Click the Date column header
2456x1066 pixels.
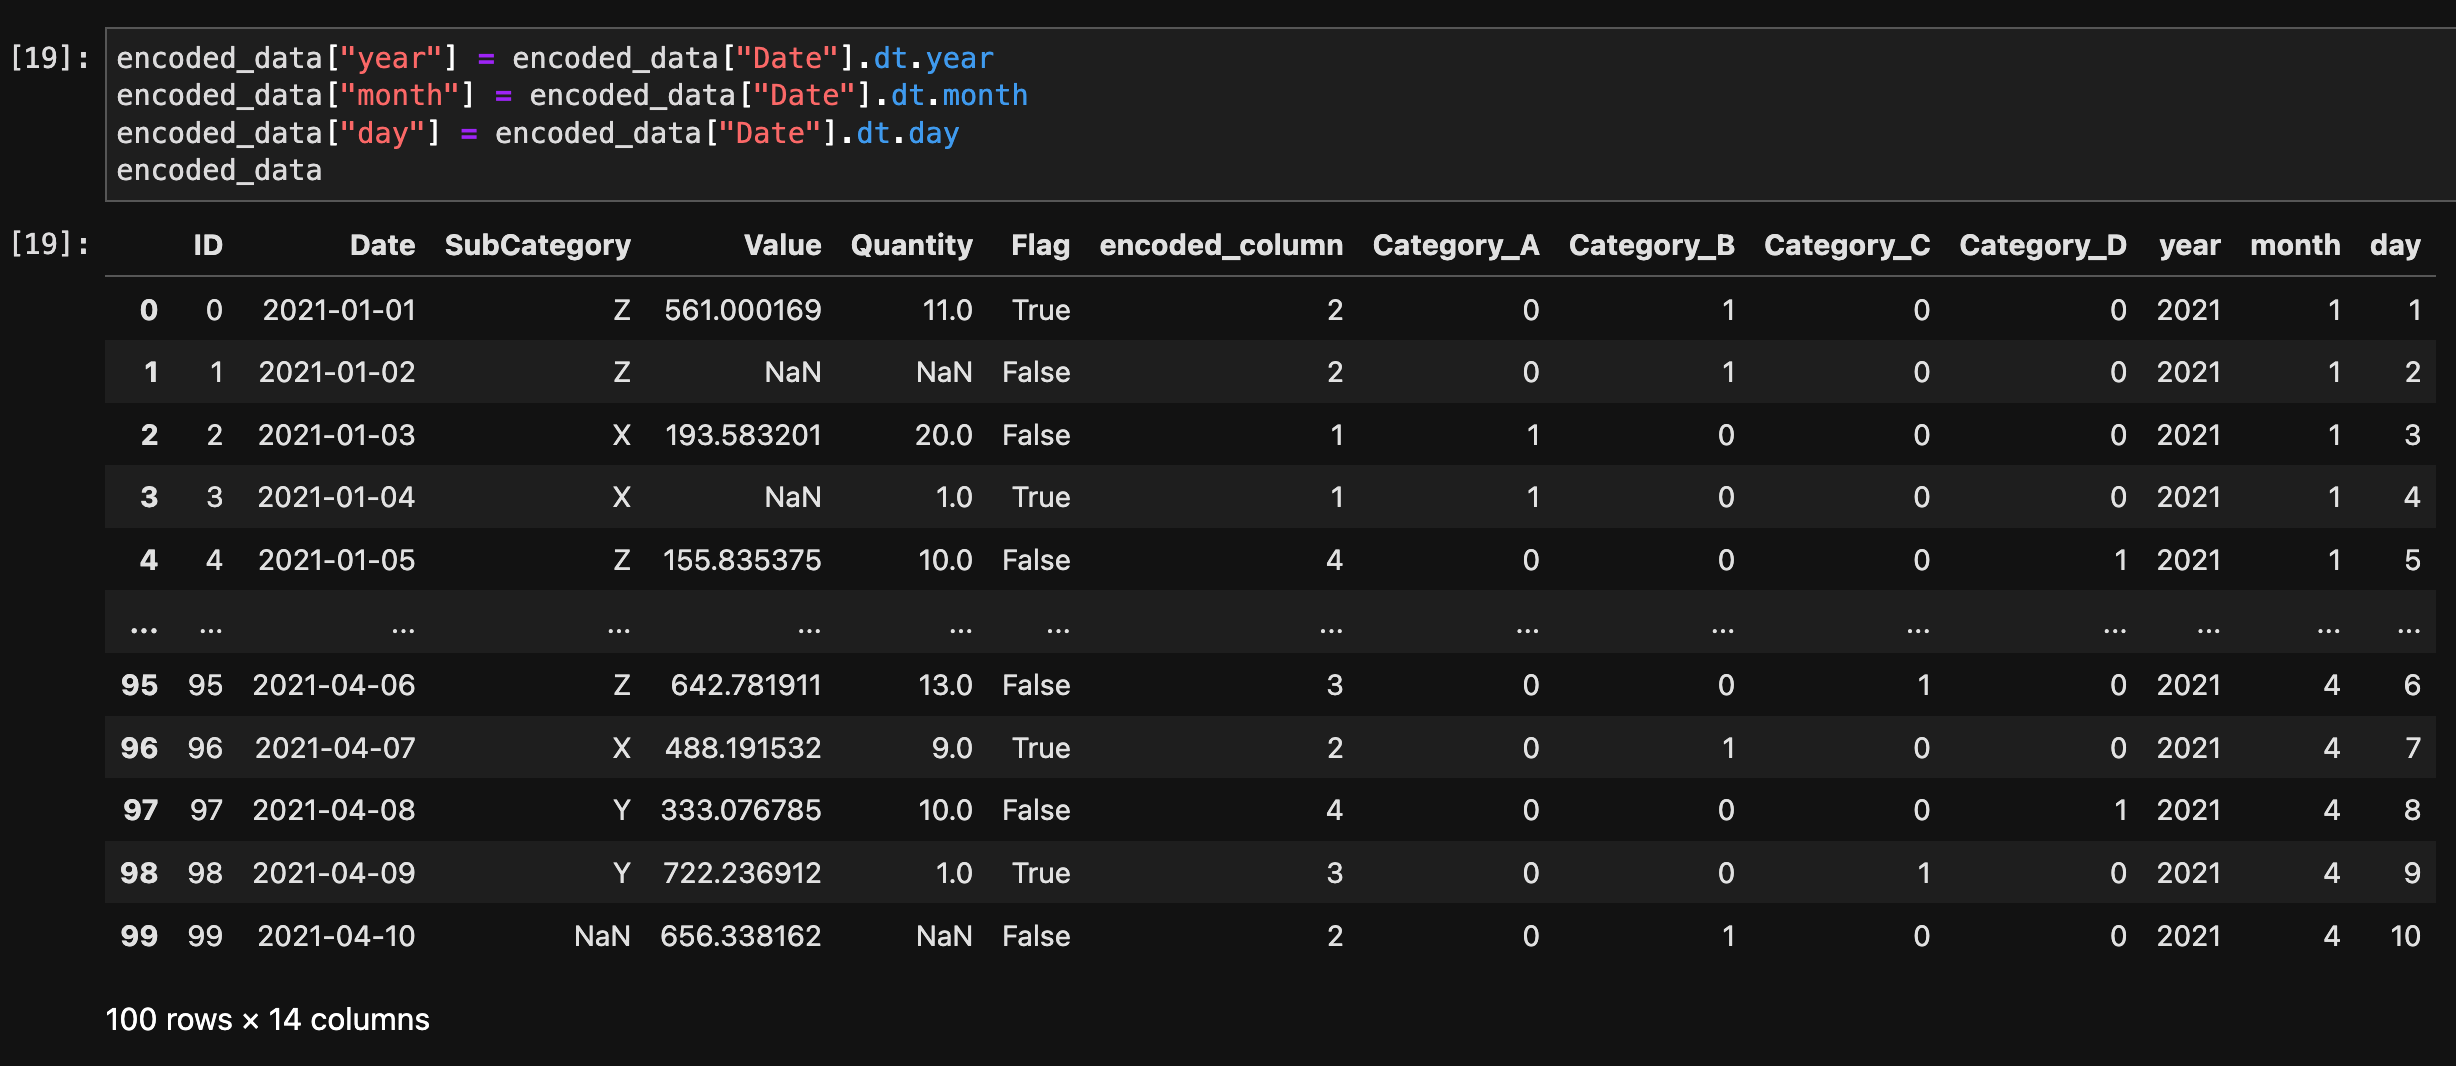[382, 245]
